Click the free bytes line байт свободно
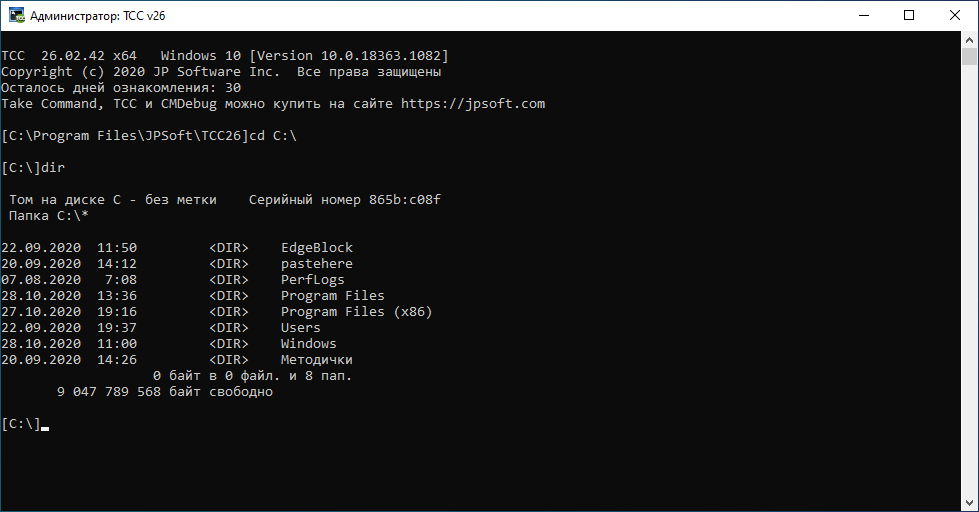The height and width of the screenshot is (512, 979). click(x=165, y=392)
